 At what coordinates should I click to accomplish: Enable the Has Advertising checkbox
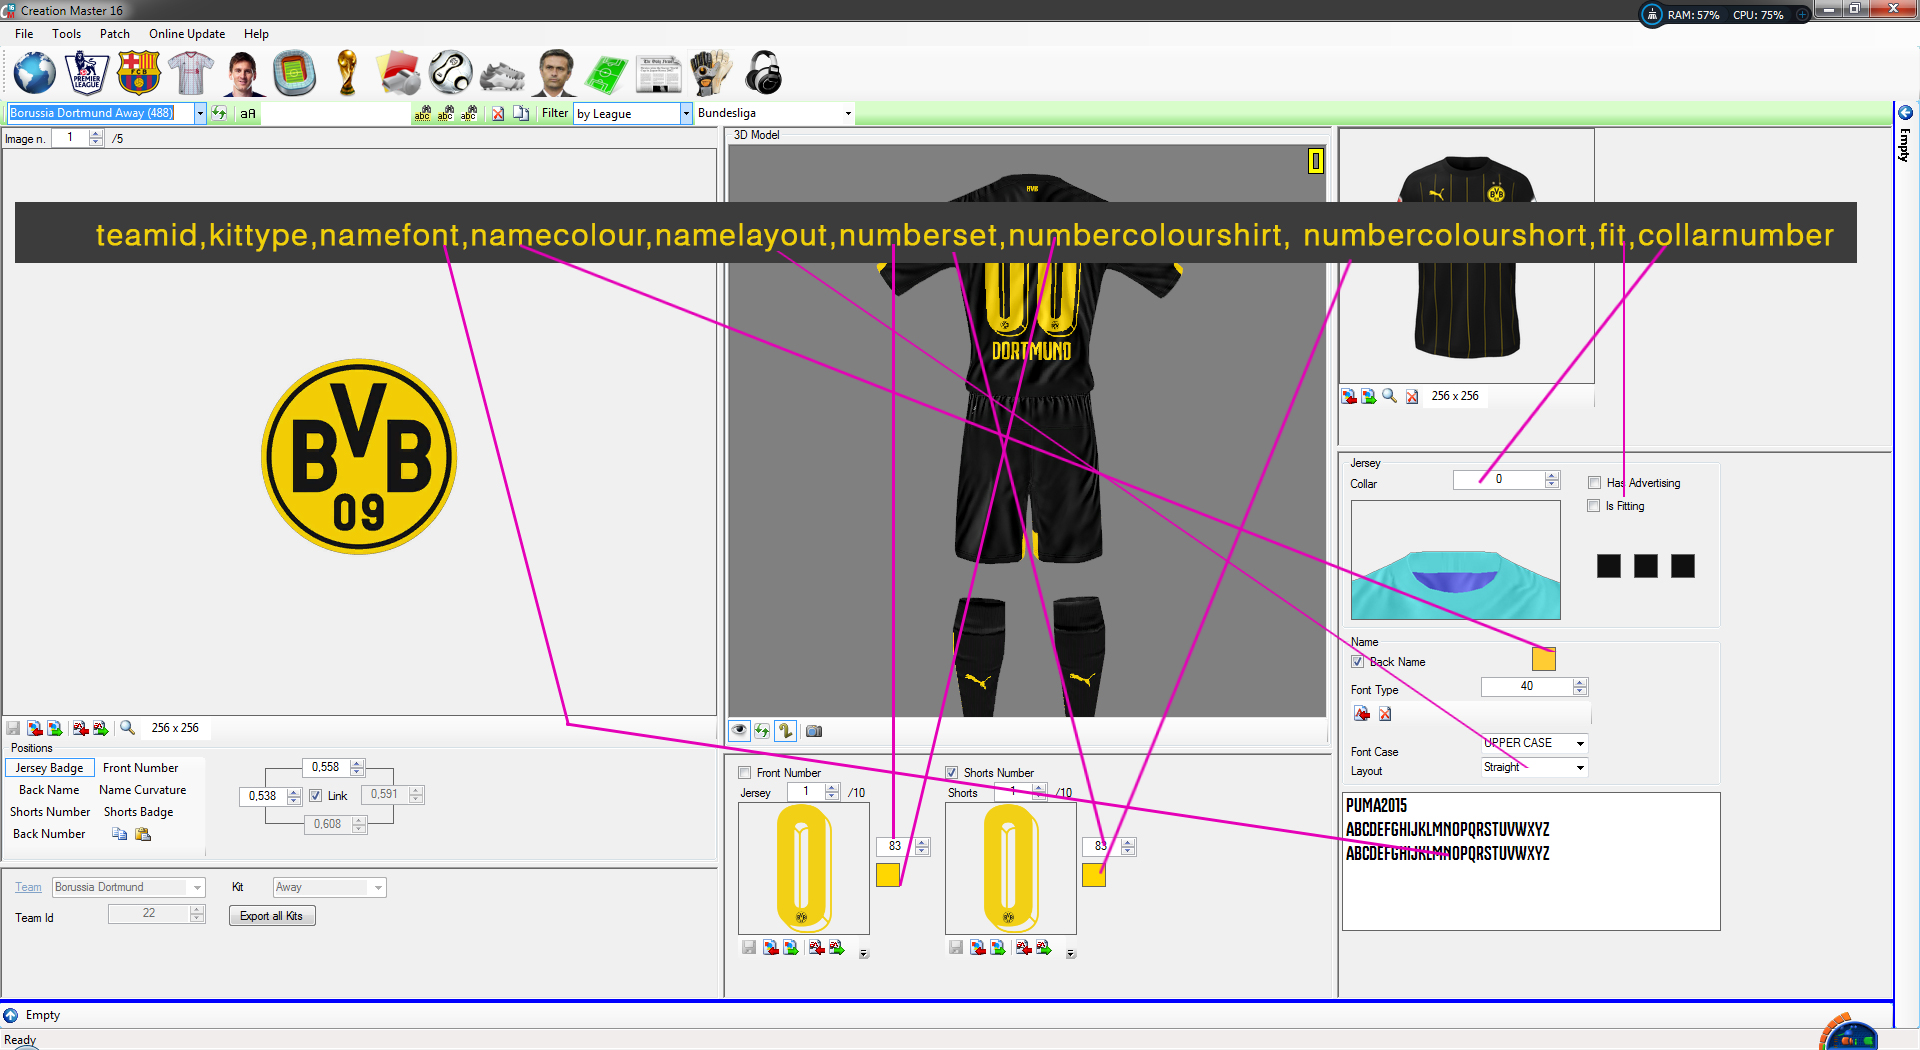click(x=1594, y=483)
